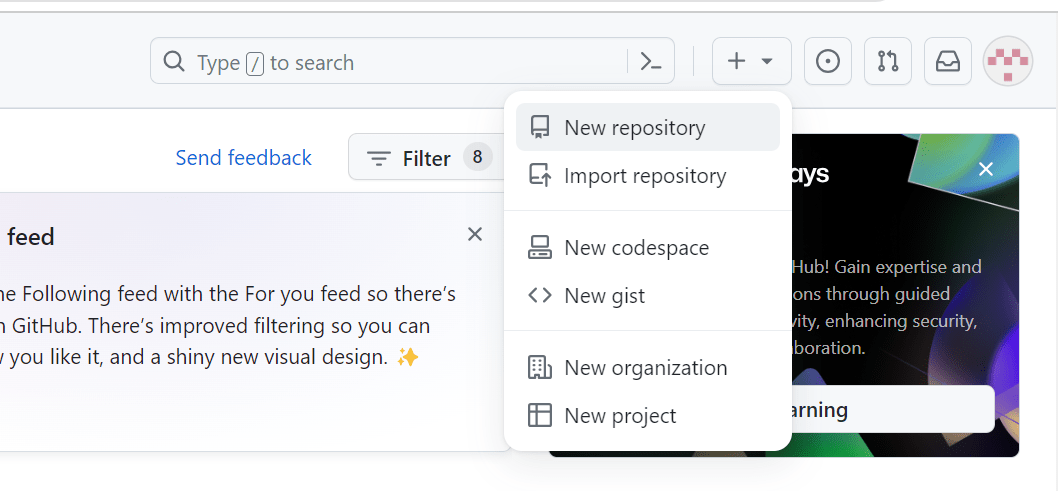This screenshot has height=491, width=1058.
Task: Open the Notifications inbox icon
Action: click(x=947, y=61)
